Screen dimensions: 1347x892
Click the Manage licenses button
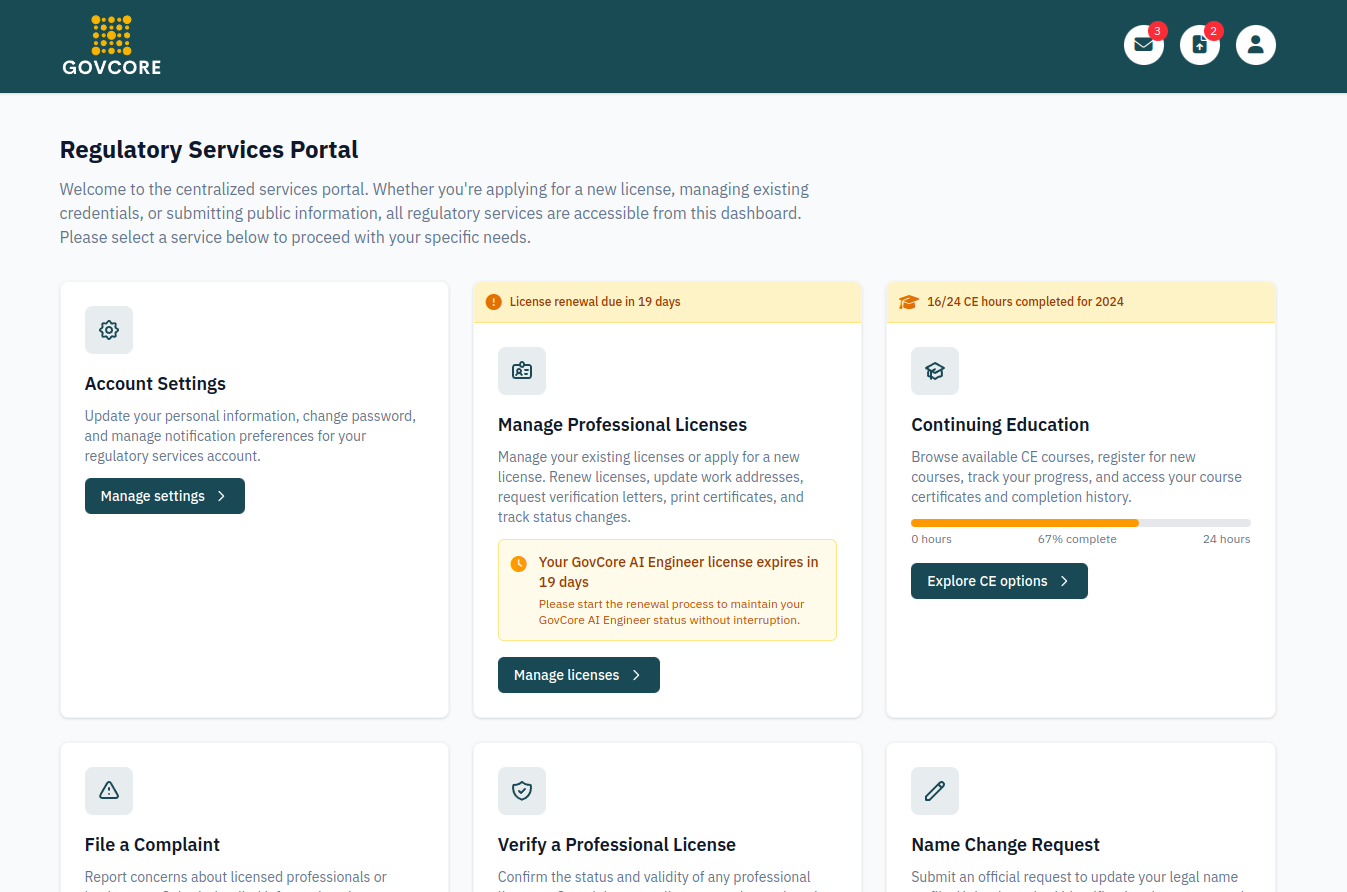579,675
